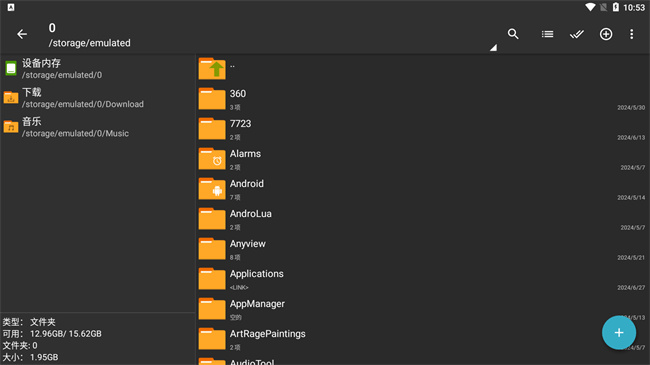Image resolution: width=650 pixels, height=365 pixels.
Task: Tap the Wi-Fi status bar icon
Action: click(x=590, y=7)
